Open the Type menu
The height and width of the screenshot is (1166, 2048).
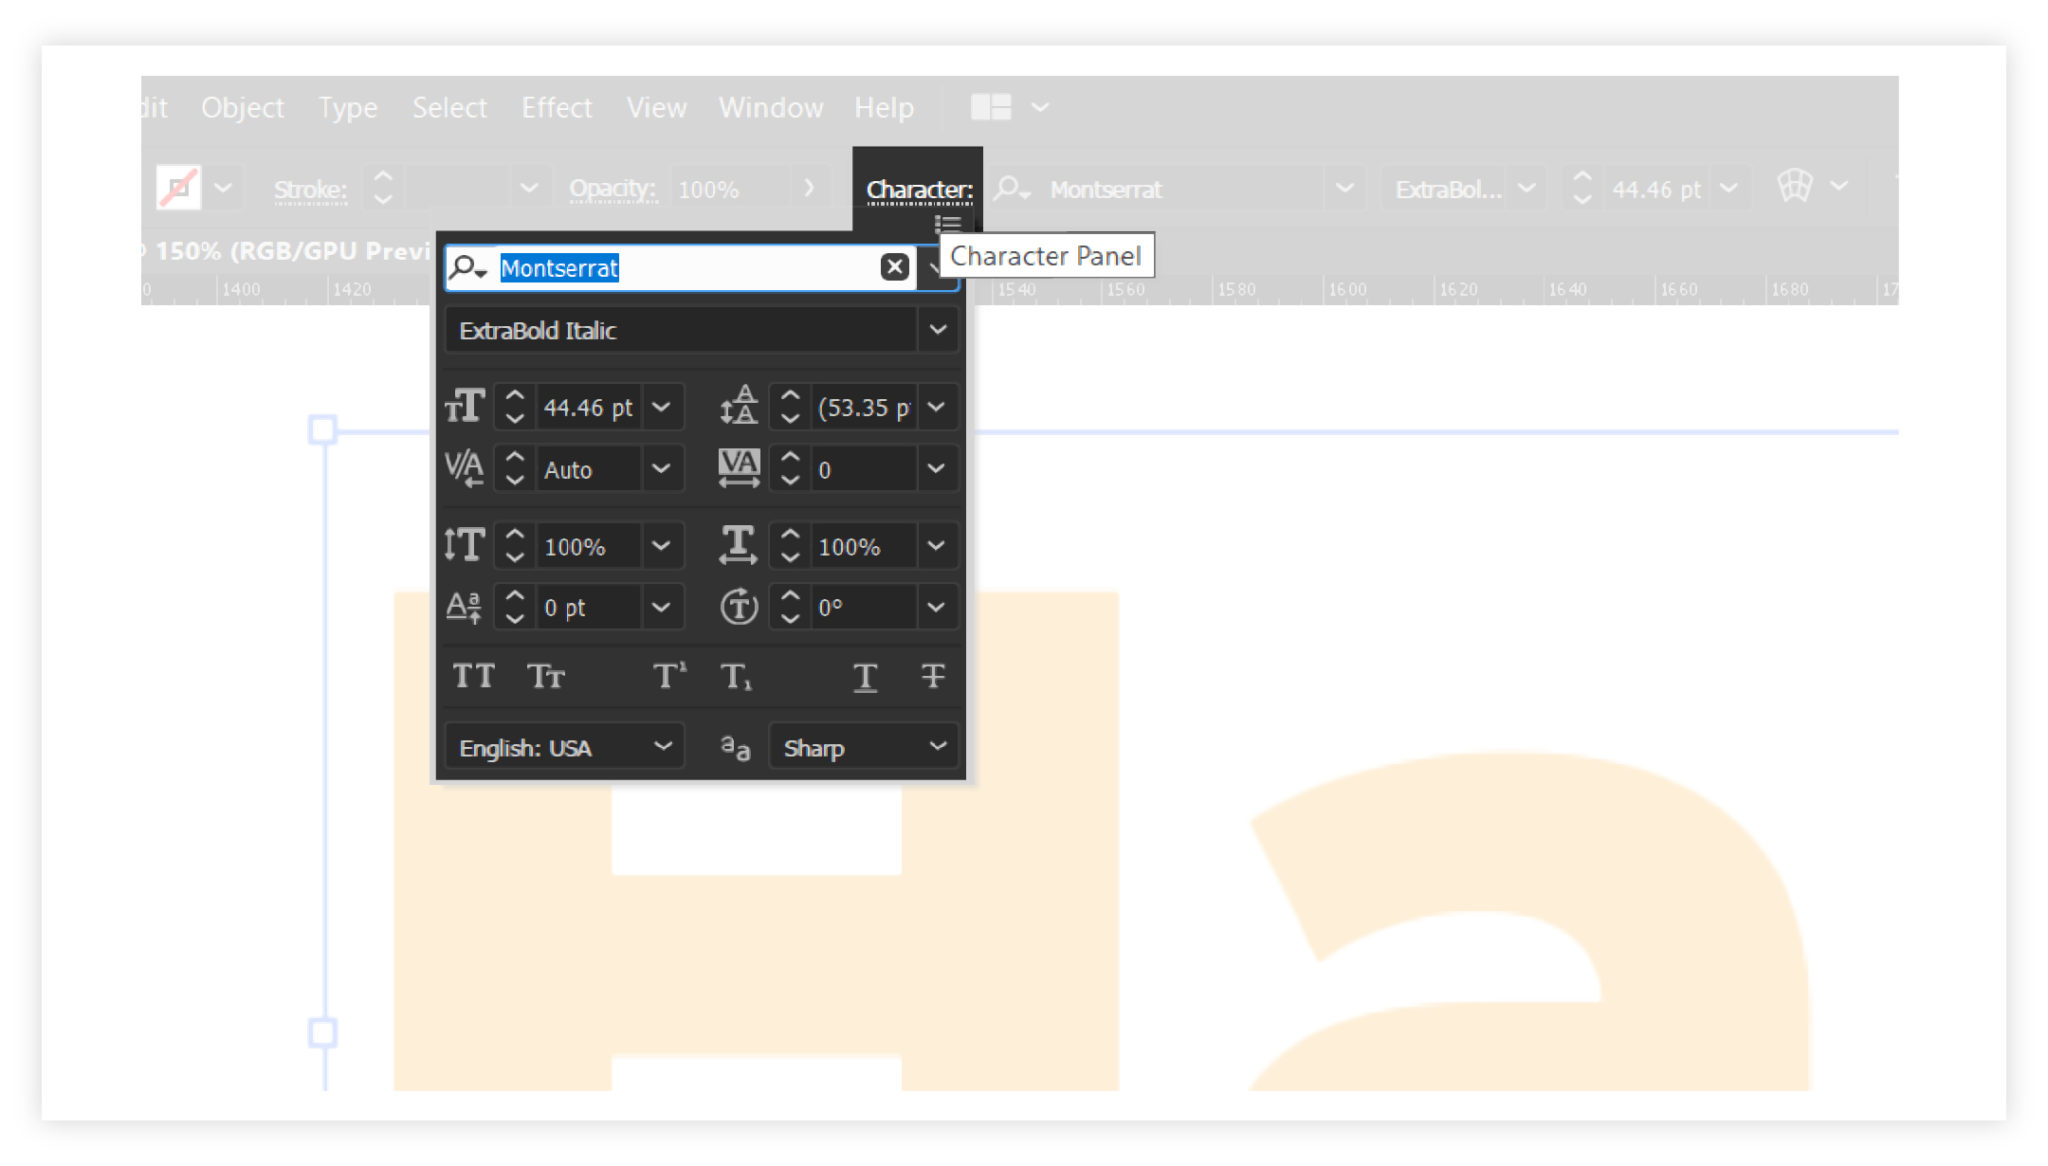pos(348,107)
